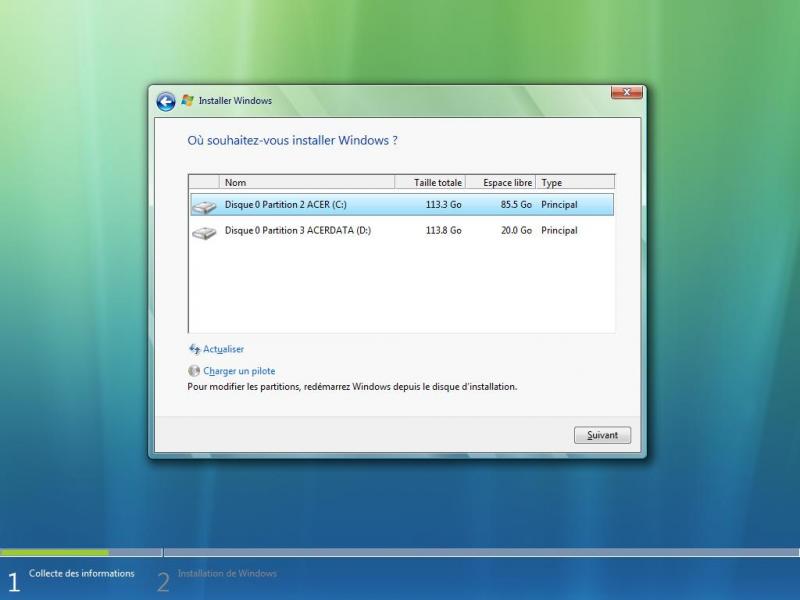Go back with the blue arrow button
Screen dimensions: 800x600
[166, 102]
